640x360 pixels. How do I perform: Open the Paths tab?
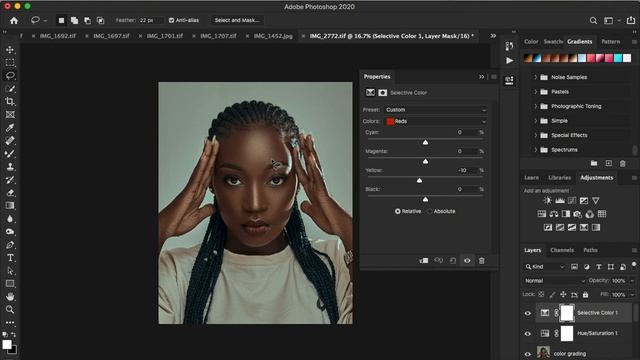click(x=590, y=250)
